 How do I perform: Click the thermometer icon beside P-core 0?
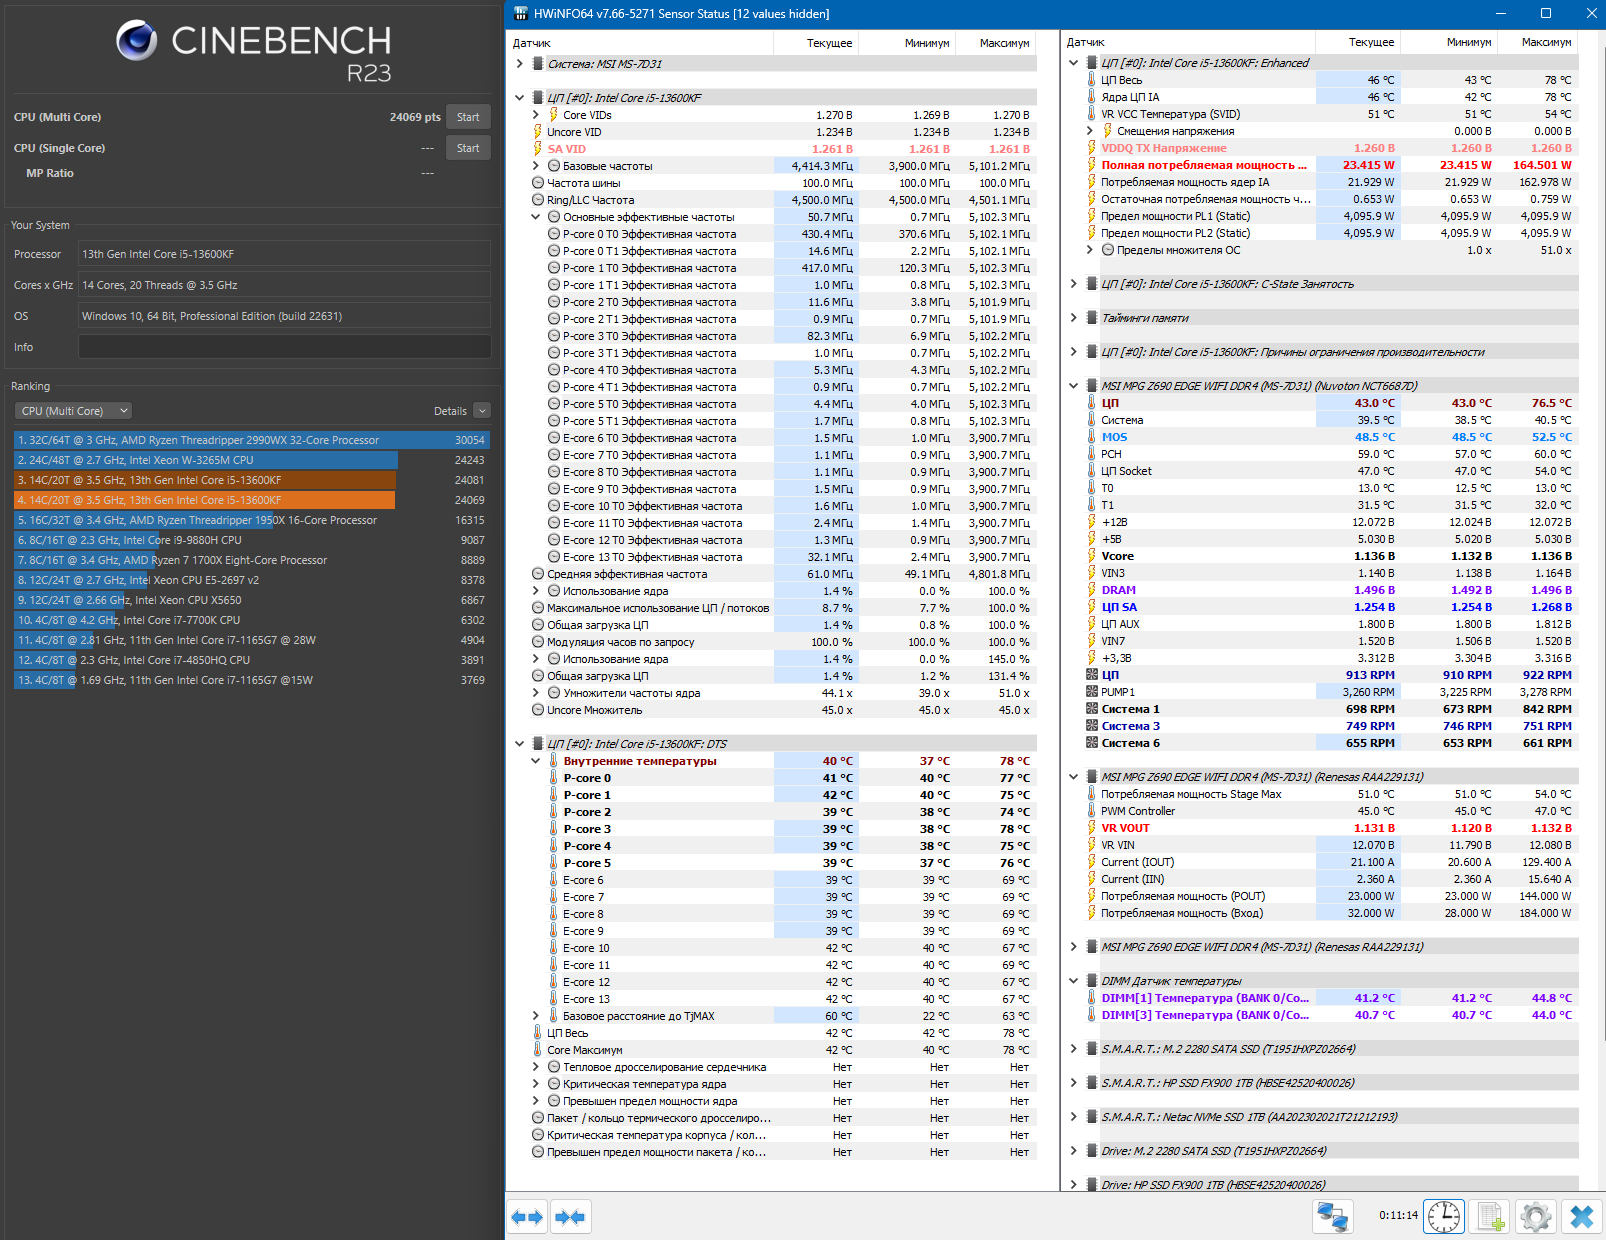(x=553, y=778)
